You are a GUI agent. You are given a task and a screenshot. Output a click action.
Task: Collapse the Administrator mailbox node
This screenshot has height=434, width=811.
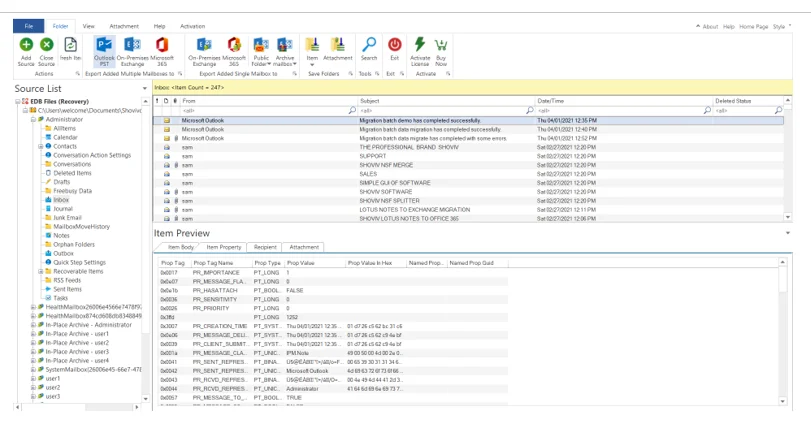click(33, 119)
